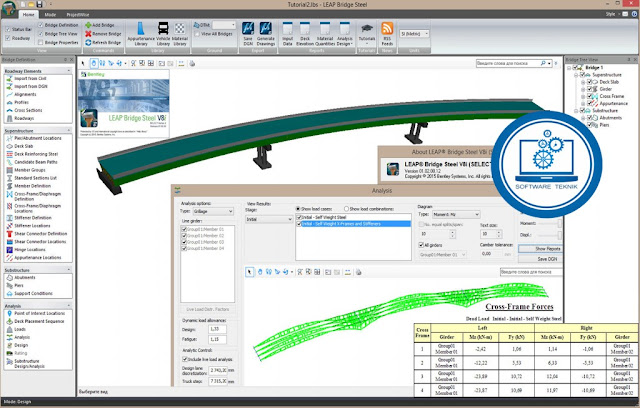Click Live Load Distr. Factors button

[x=208, y=309]
